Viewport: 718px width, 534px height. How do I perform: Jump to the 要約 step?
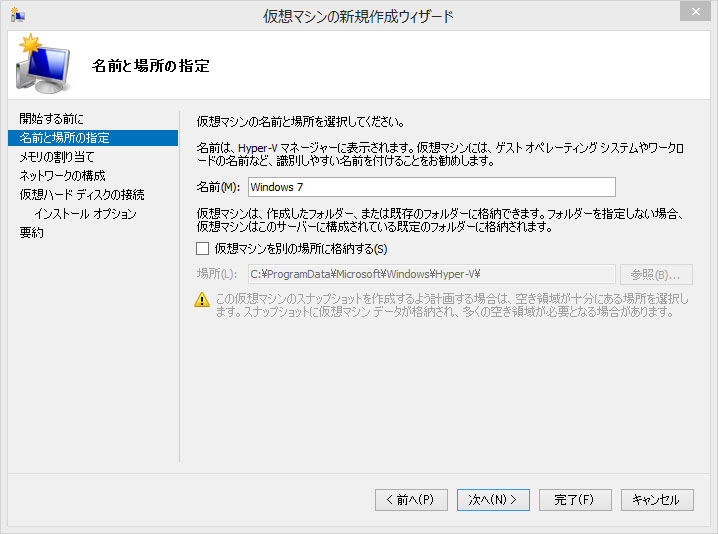[x=31, y=233]
